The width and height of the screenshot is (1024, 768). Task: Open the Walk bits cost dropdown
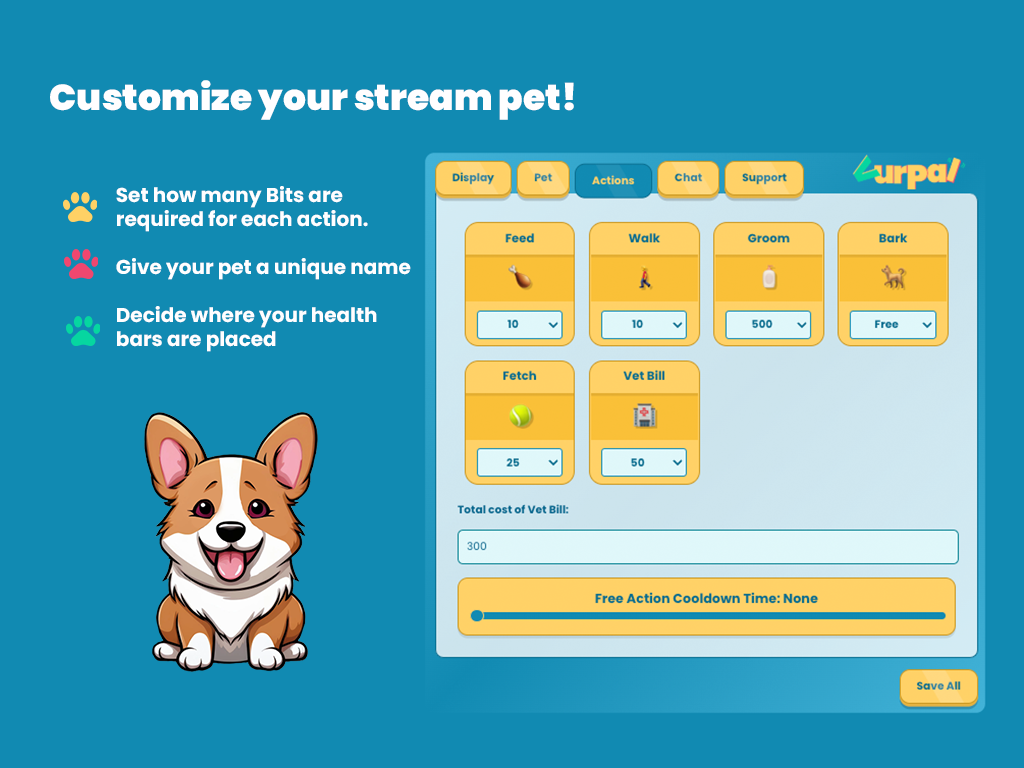point(644,325)
